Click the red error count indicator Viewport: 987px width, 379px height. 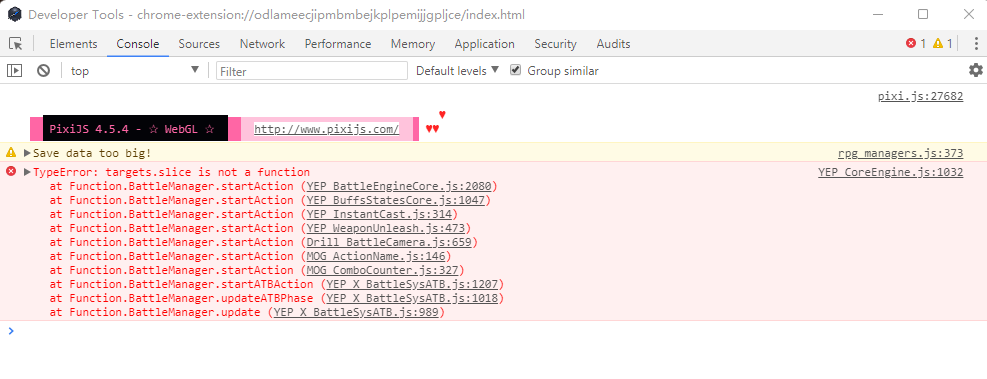pos(916,43)
